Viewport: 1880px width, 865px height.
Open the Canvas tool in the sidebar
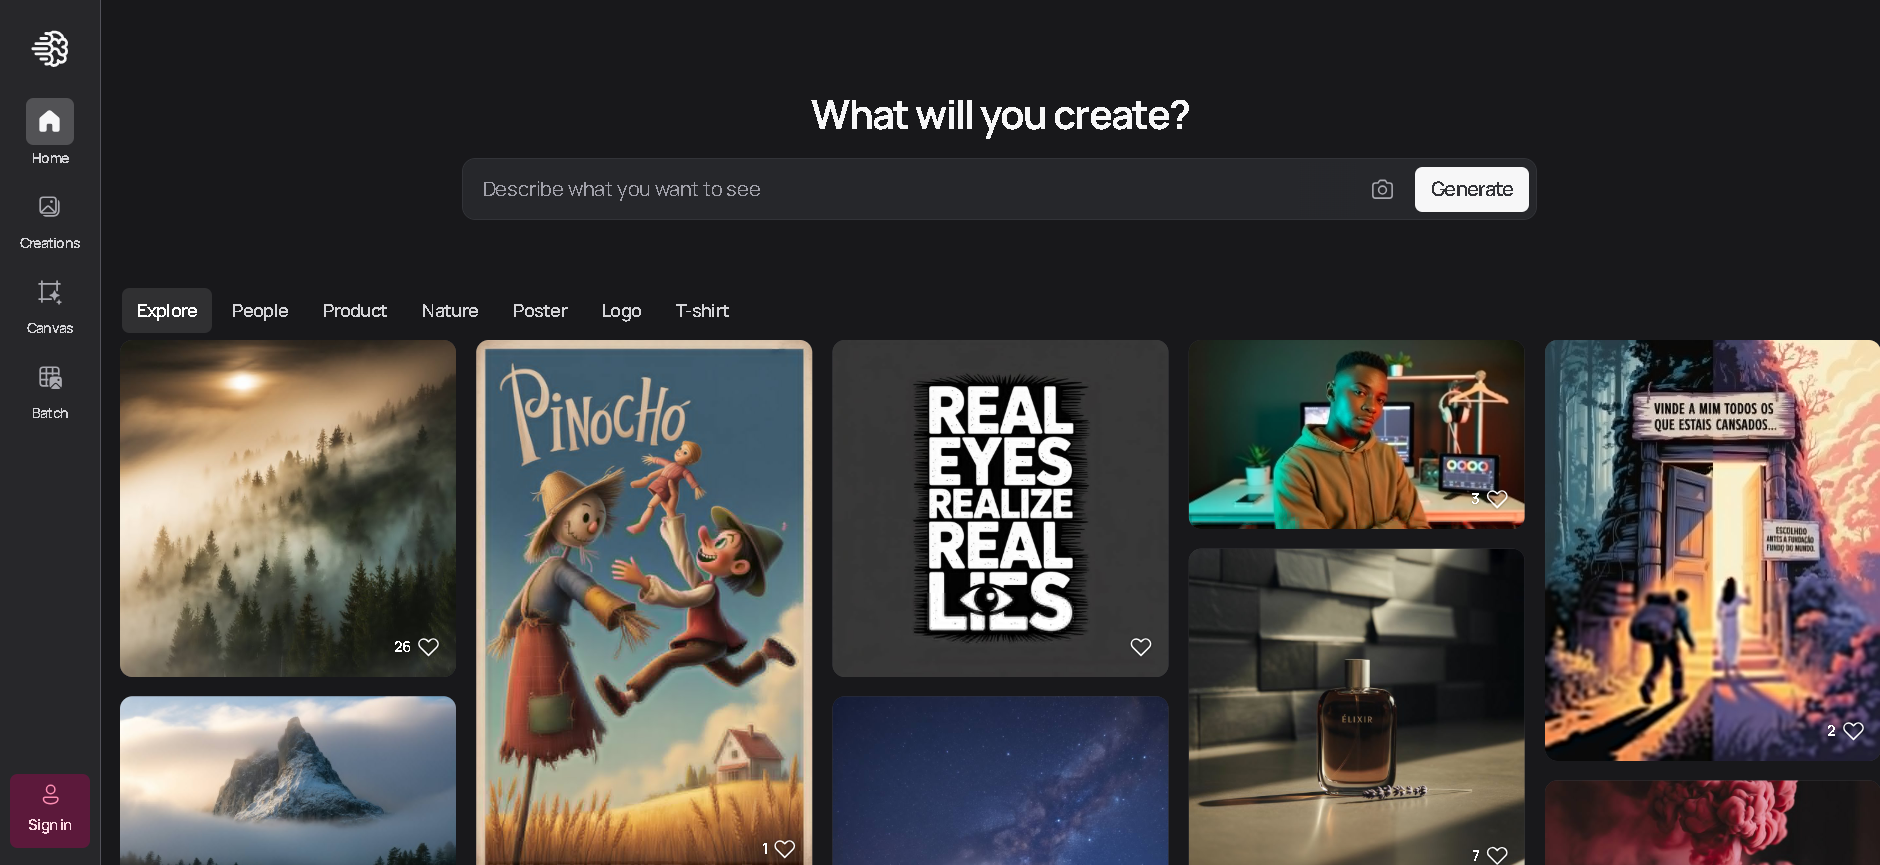[x=50, y=307]
